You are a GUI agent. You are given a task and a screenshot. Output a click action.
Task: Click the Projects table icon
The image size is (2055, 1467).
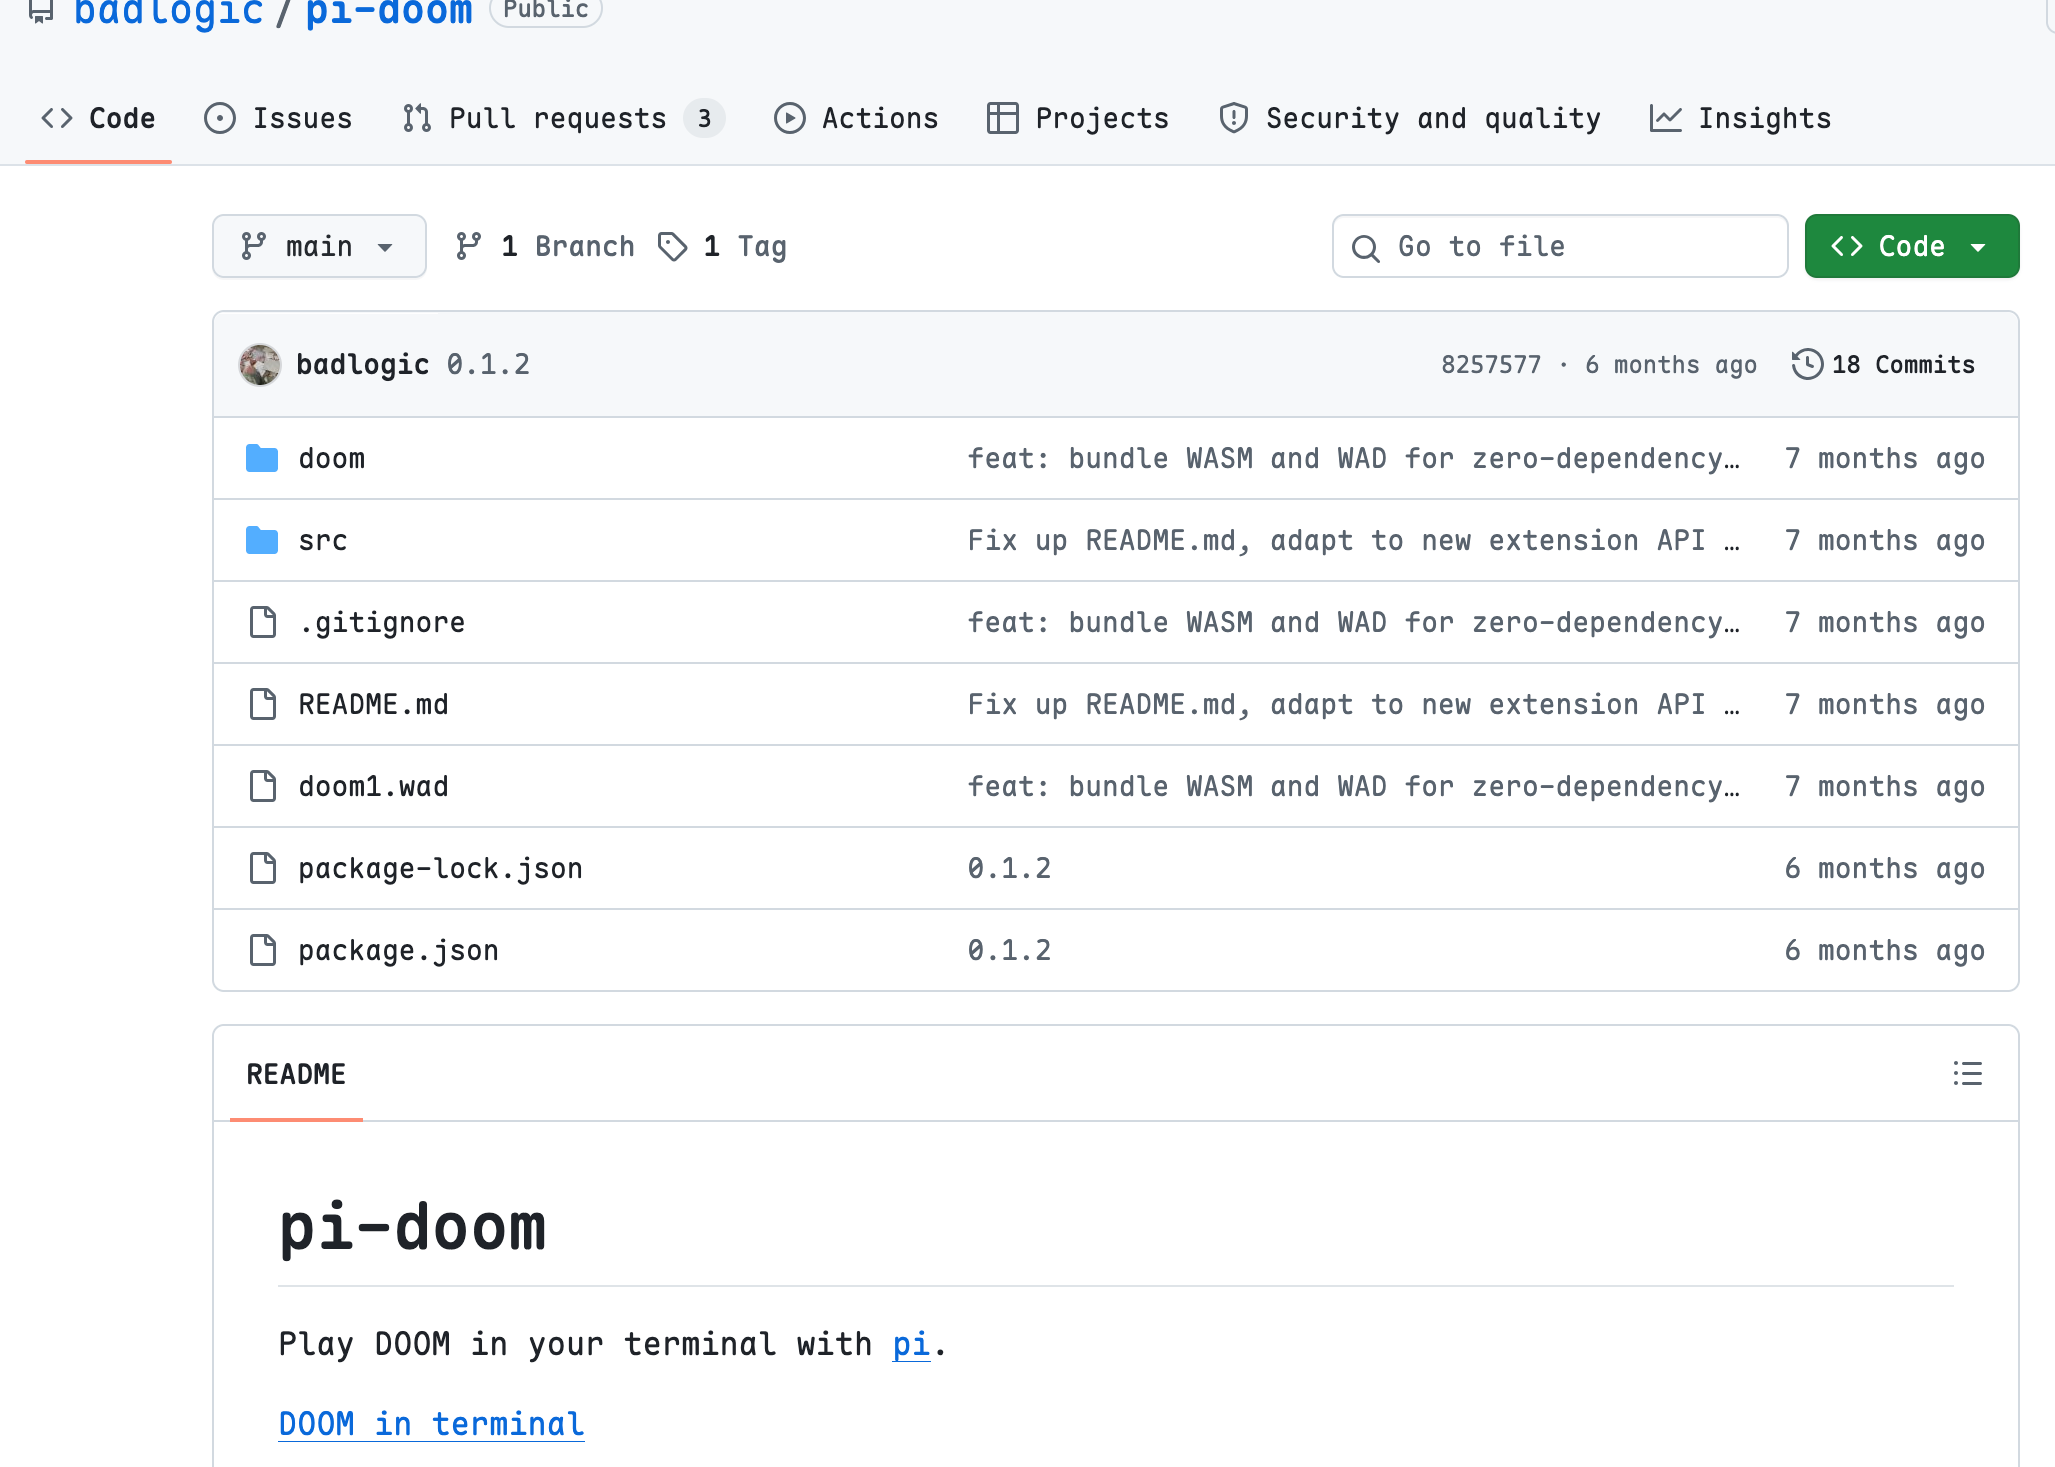pyautogui.click(x=1003, y=118)
